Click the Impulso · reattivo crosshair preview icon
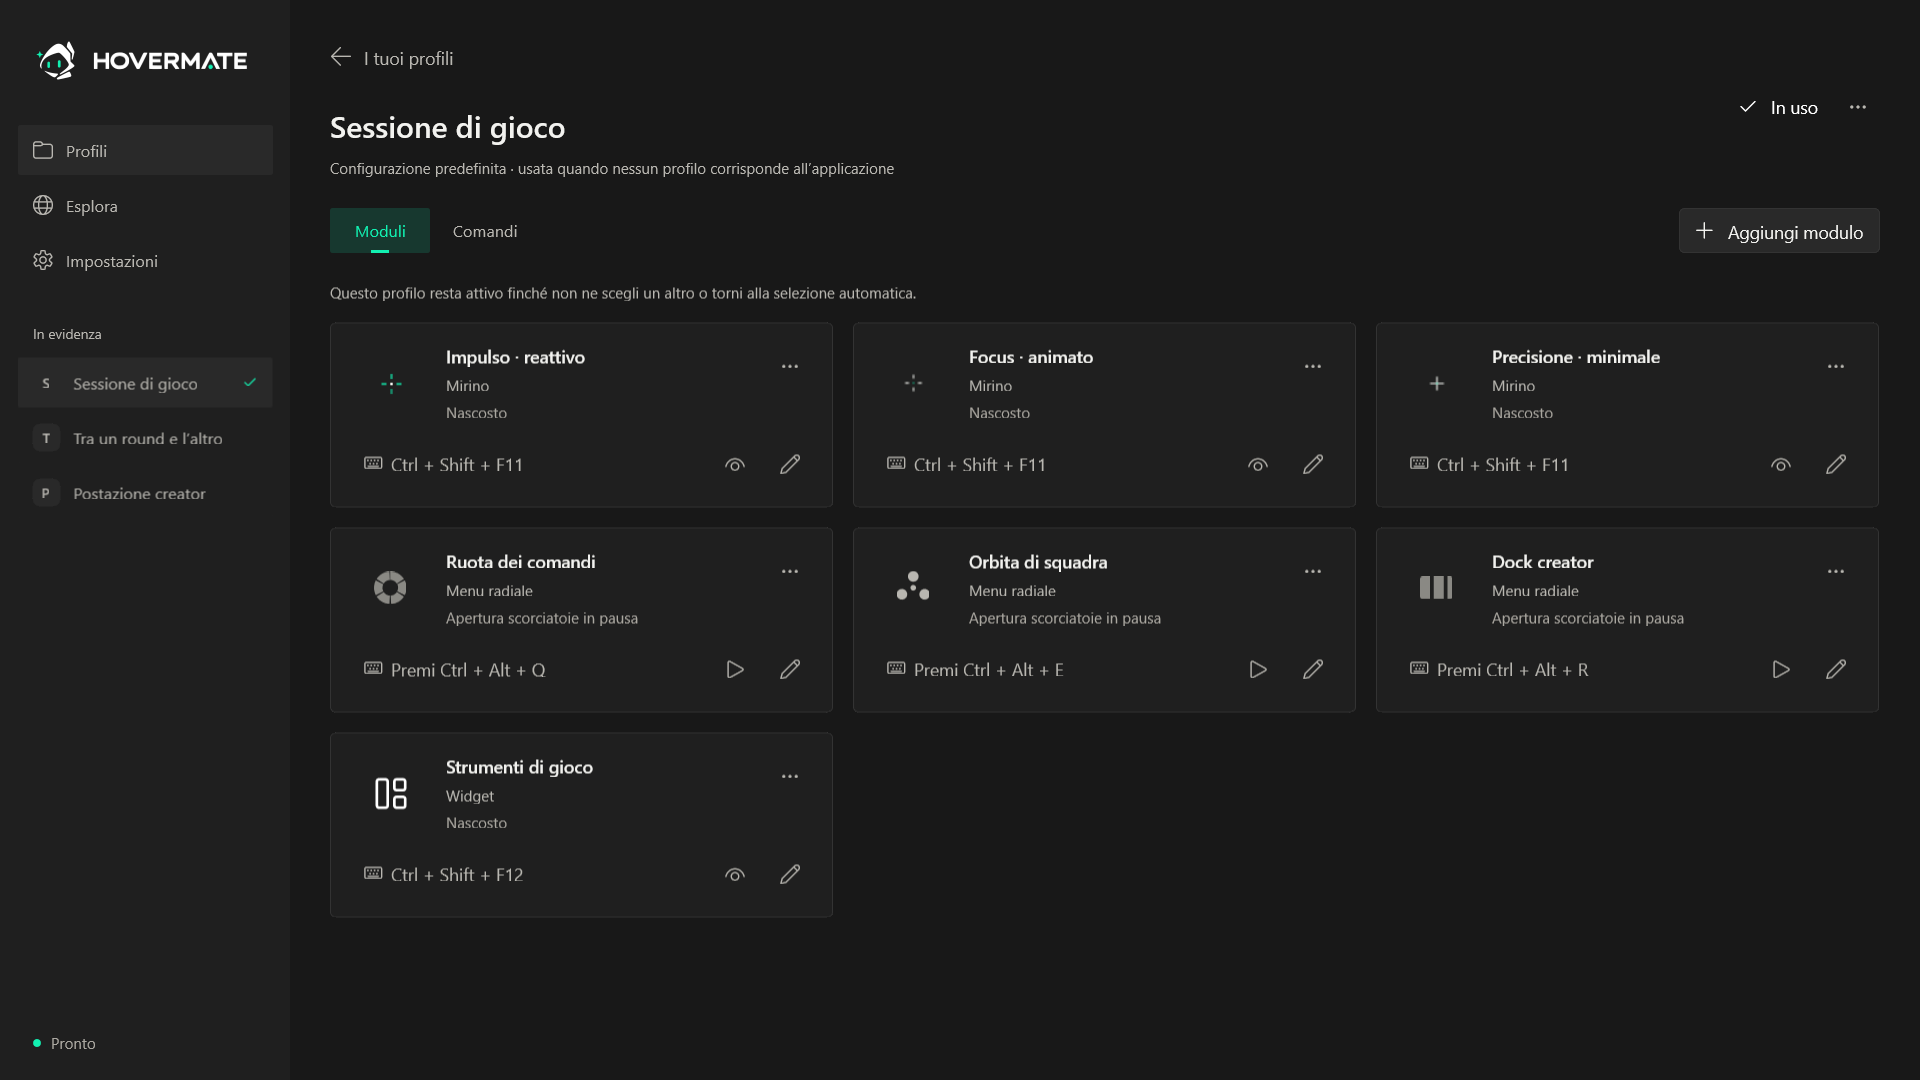 (x=391, y=383)
